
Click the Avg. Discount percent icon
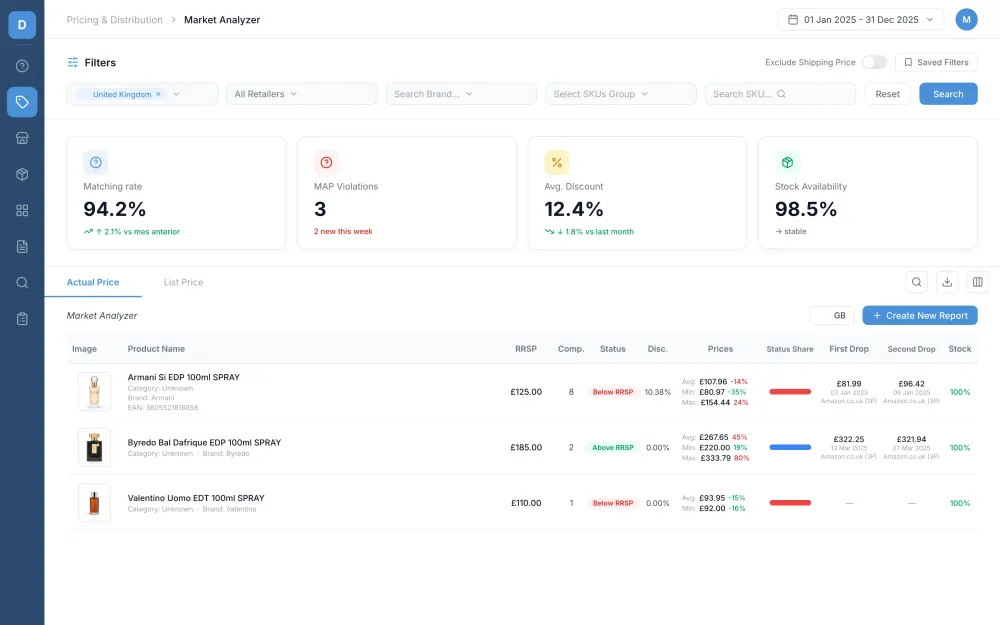tap(557, 163)
